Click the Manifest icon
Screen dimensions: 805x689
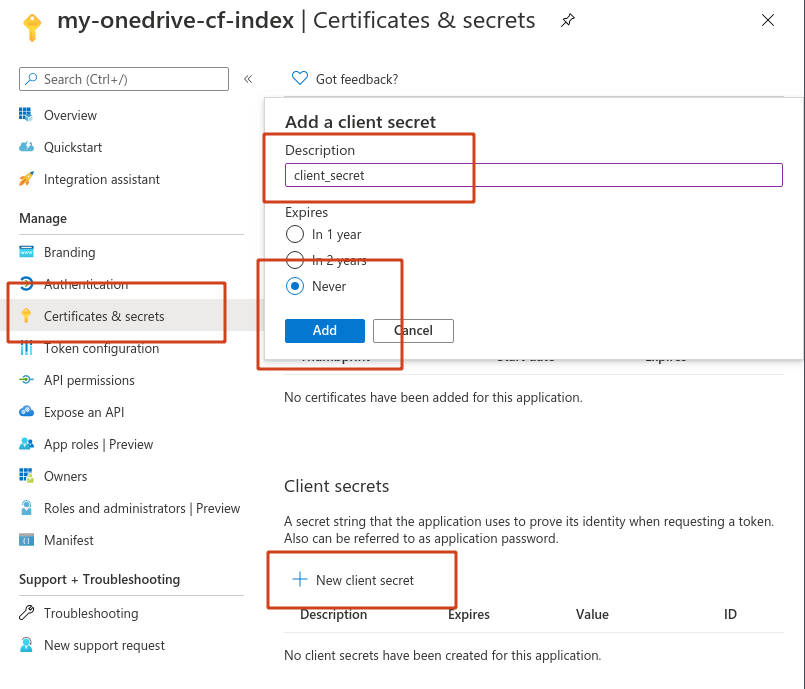26,540
